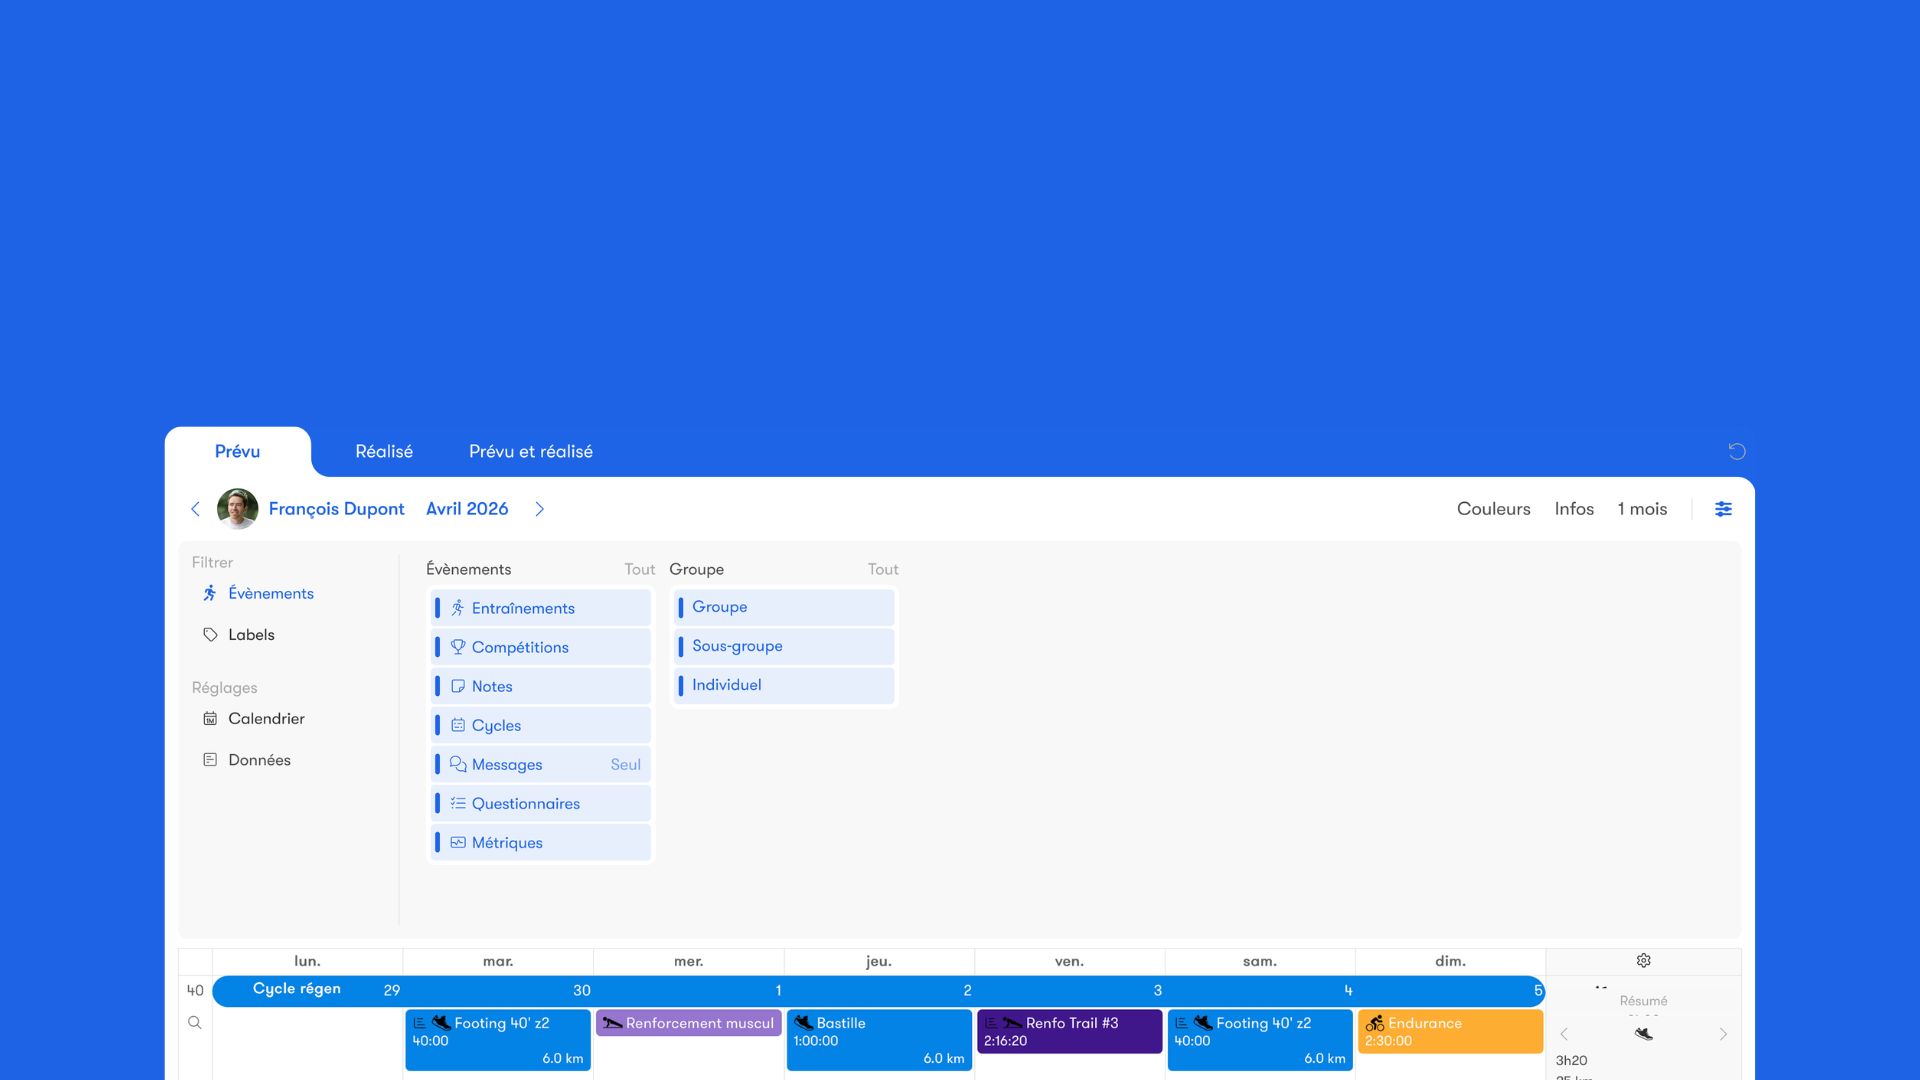
Task: Click the chat bubbles icon on Messages
Action: [458, 764]
